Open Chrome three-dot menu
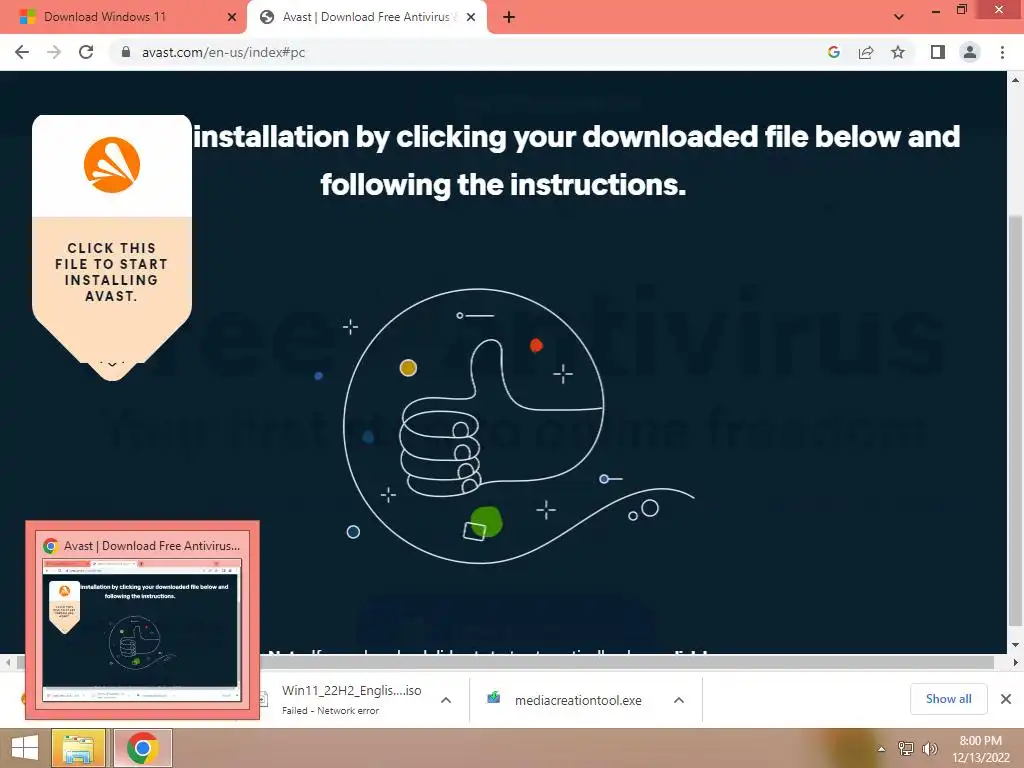The width and height of the screenshot is (1024, 768). pyautogui.click(x=1002, y=52)
